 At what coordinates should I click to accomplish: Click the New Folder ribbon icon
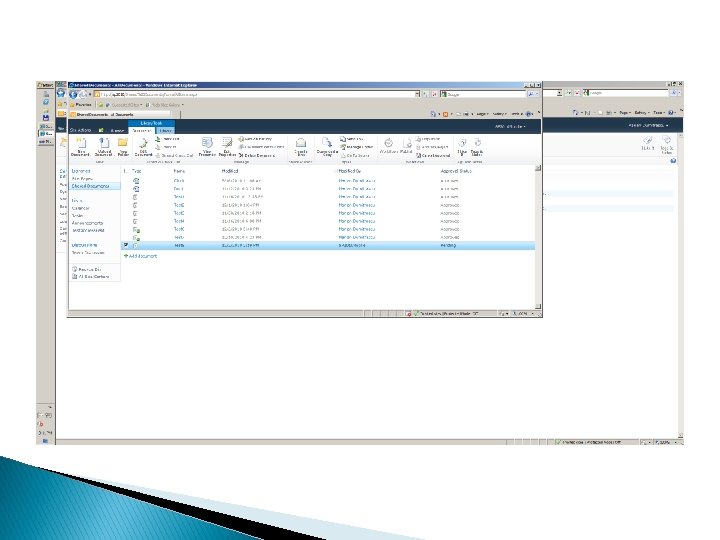[123, 147]
